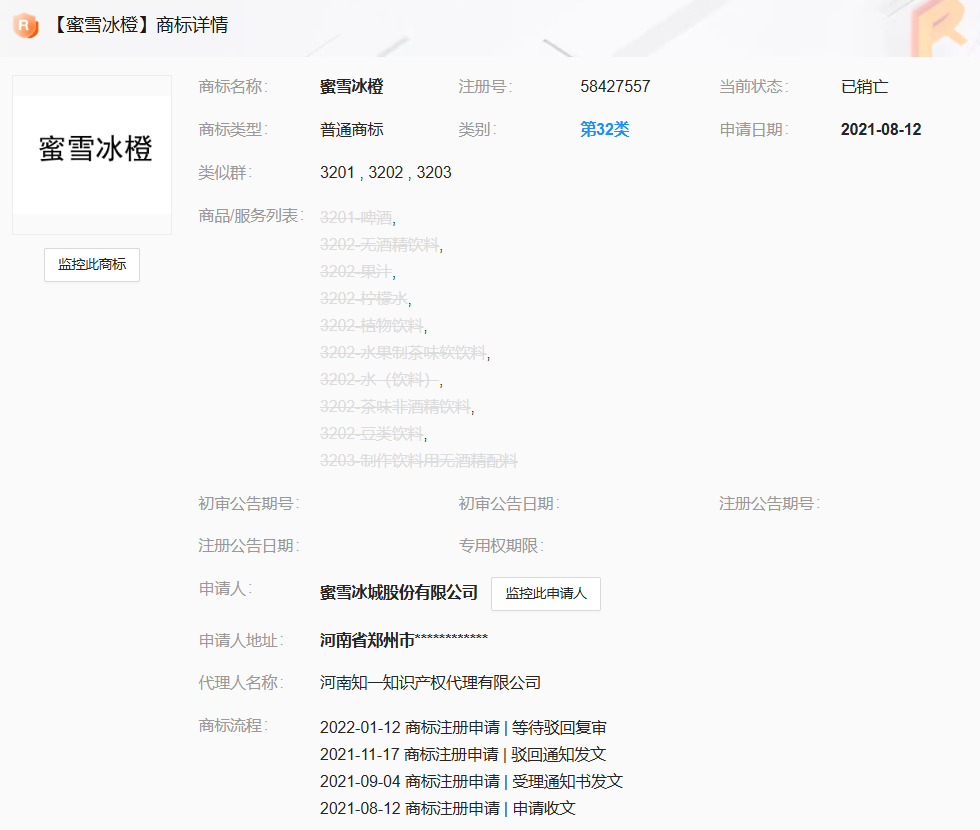Click the 3201-啤酒 goods item
Image resolution: width=980 pixels, height=830 pixels.
click(x=356, y=217)
